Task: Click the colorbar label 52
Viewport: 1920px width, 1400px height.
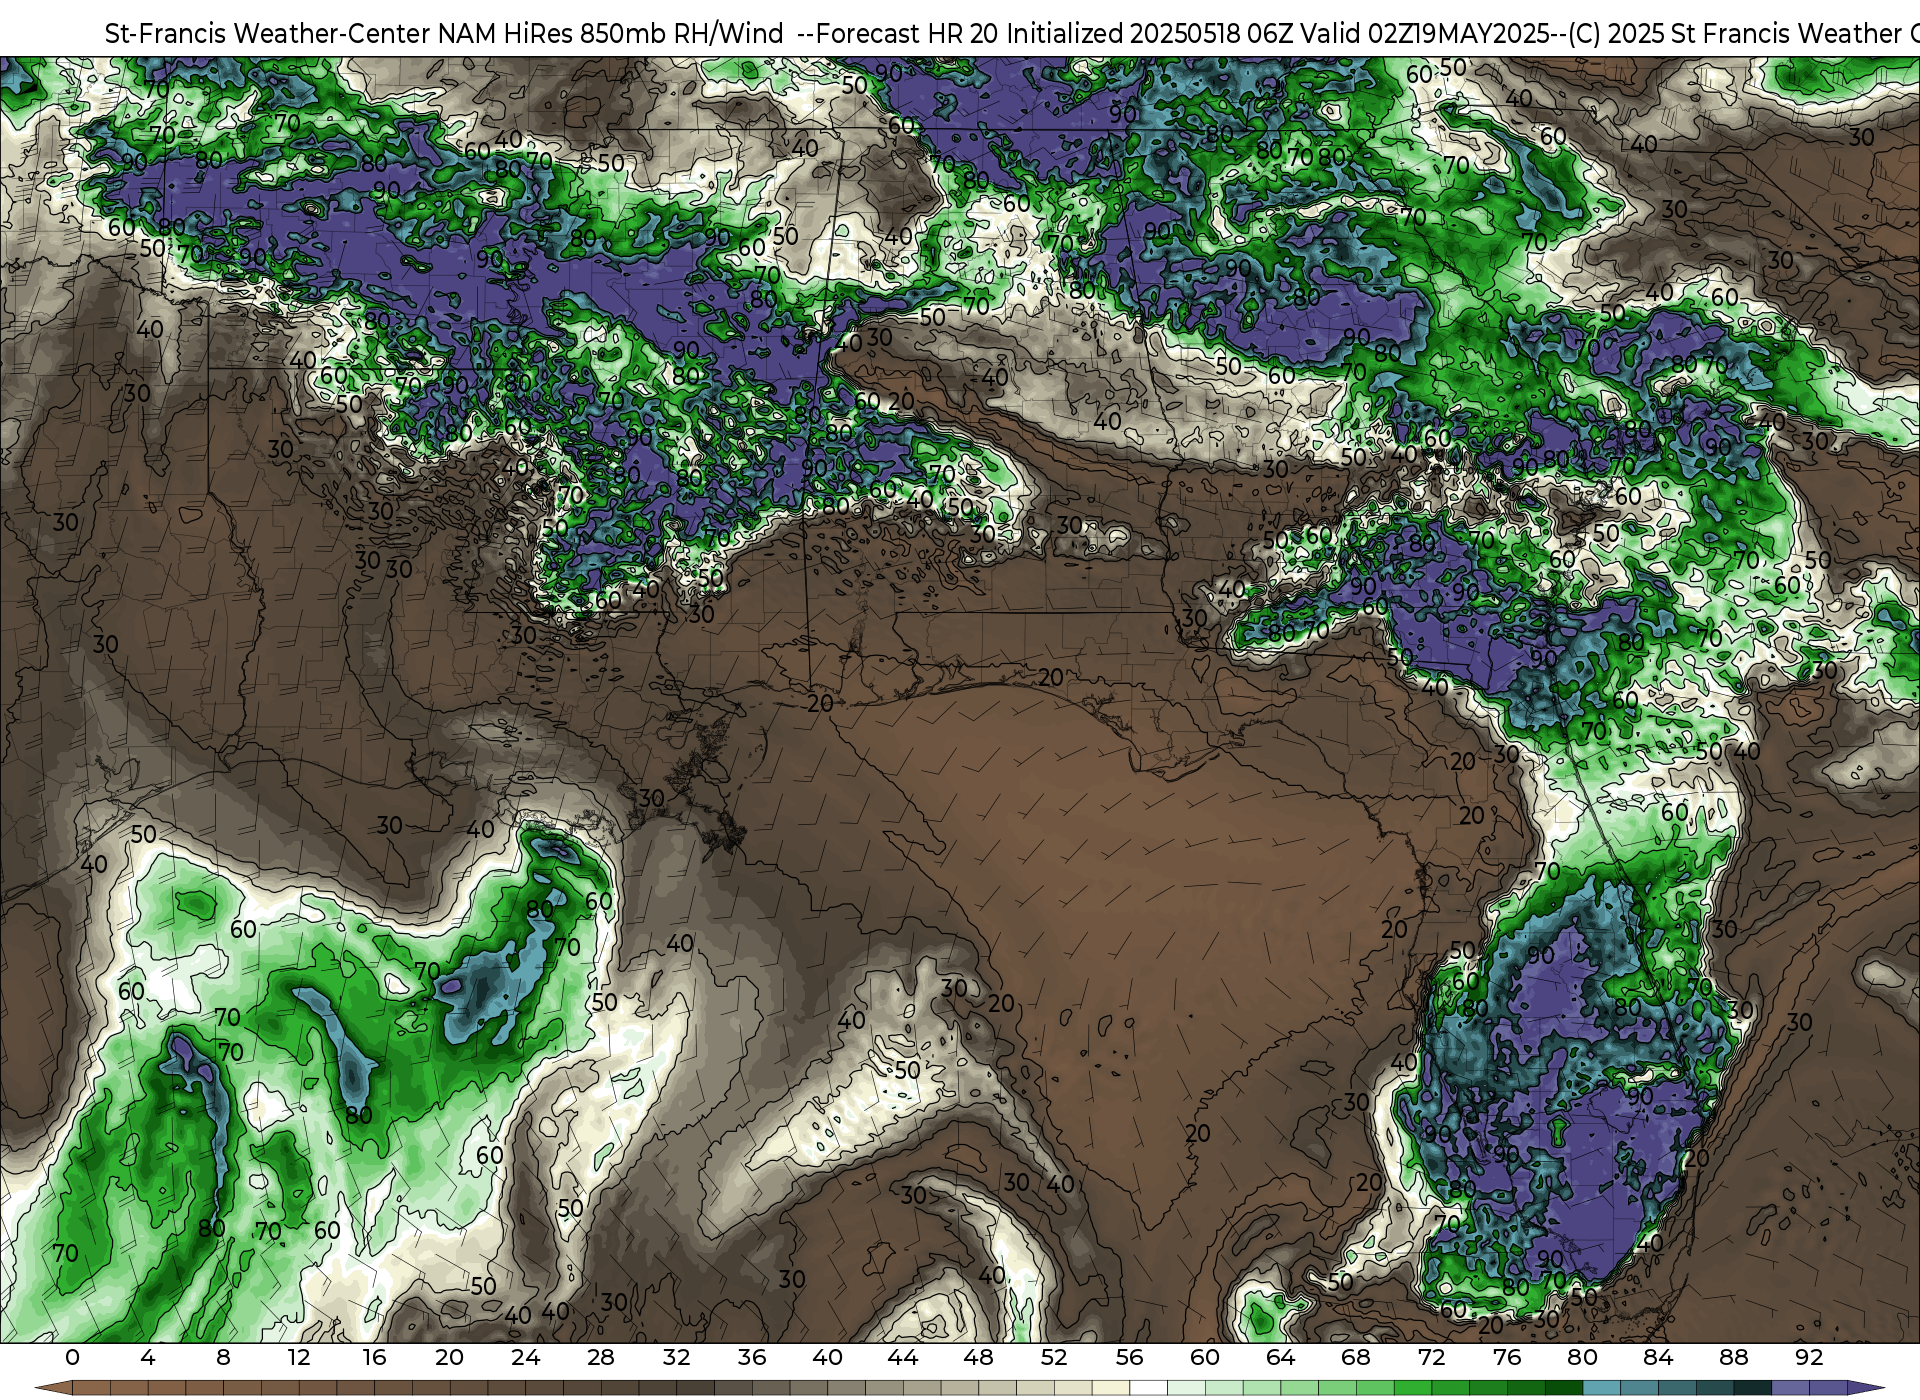Action: [1054, 1358]
